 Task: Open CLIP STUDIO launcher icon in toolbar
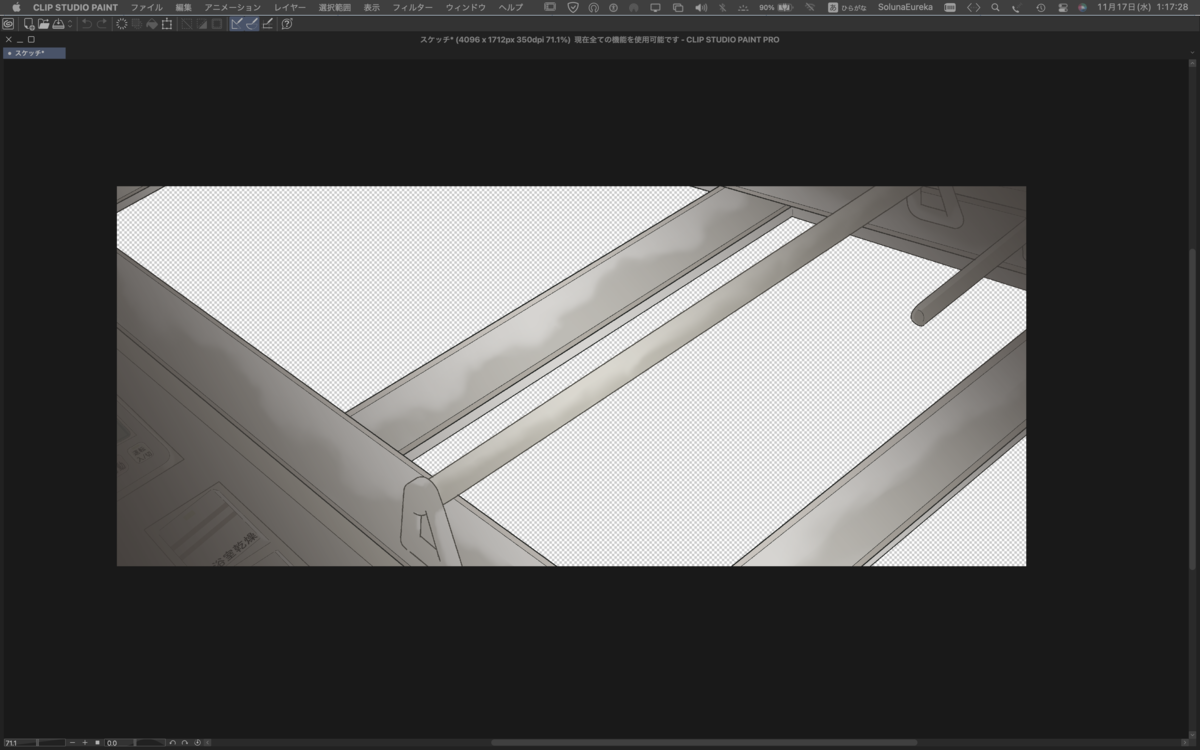(8, 24)
